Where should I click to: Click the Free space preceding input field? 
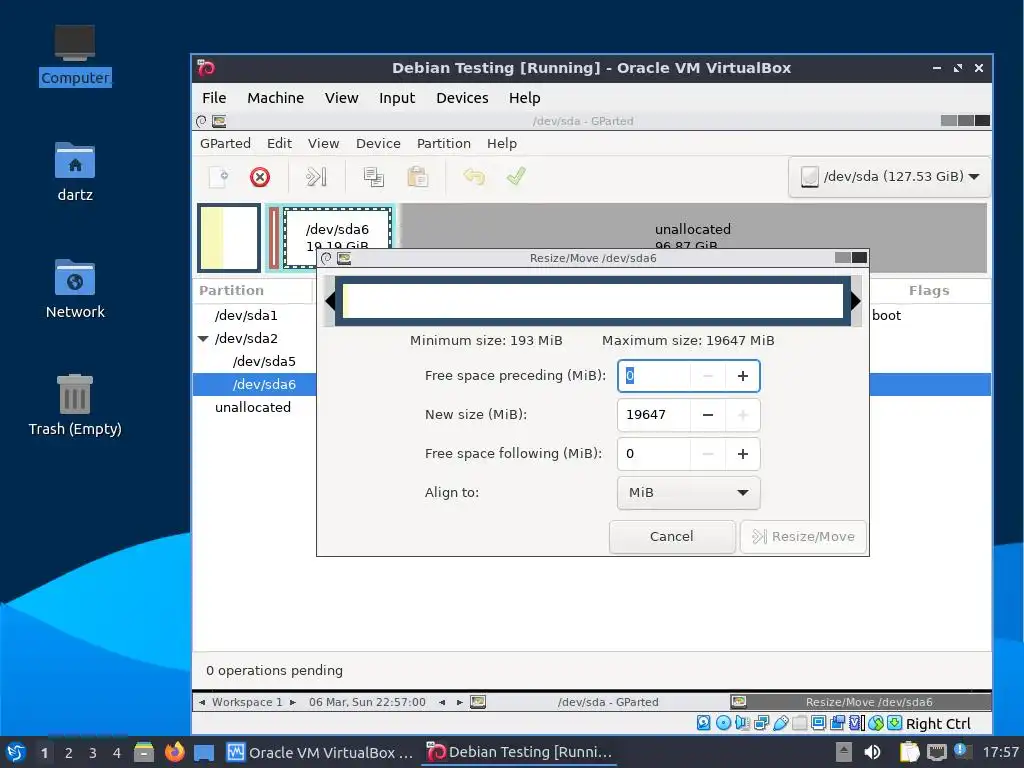click(x=654, y=376)
